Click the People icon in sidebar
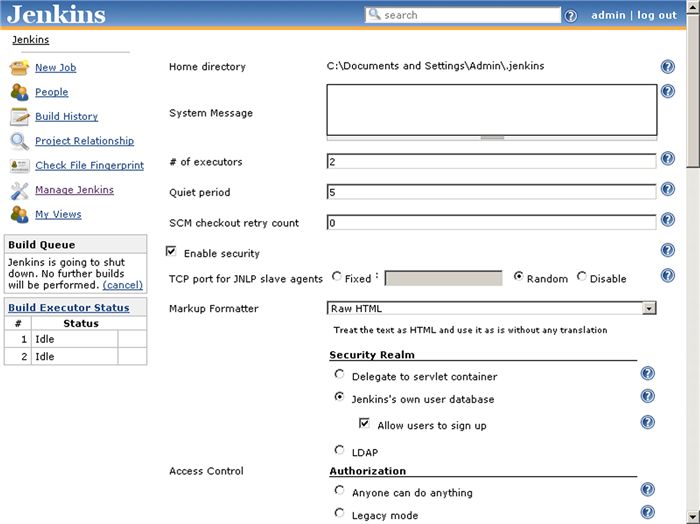 point(19,92)
